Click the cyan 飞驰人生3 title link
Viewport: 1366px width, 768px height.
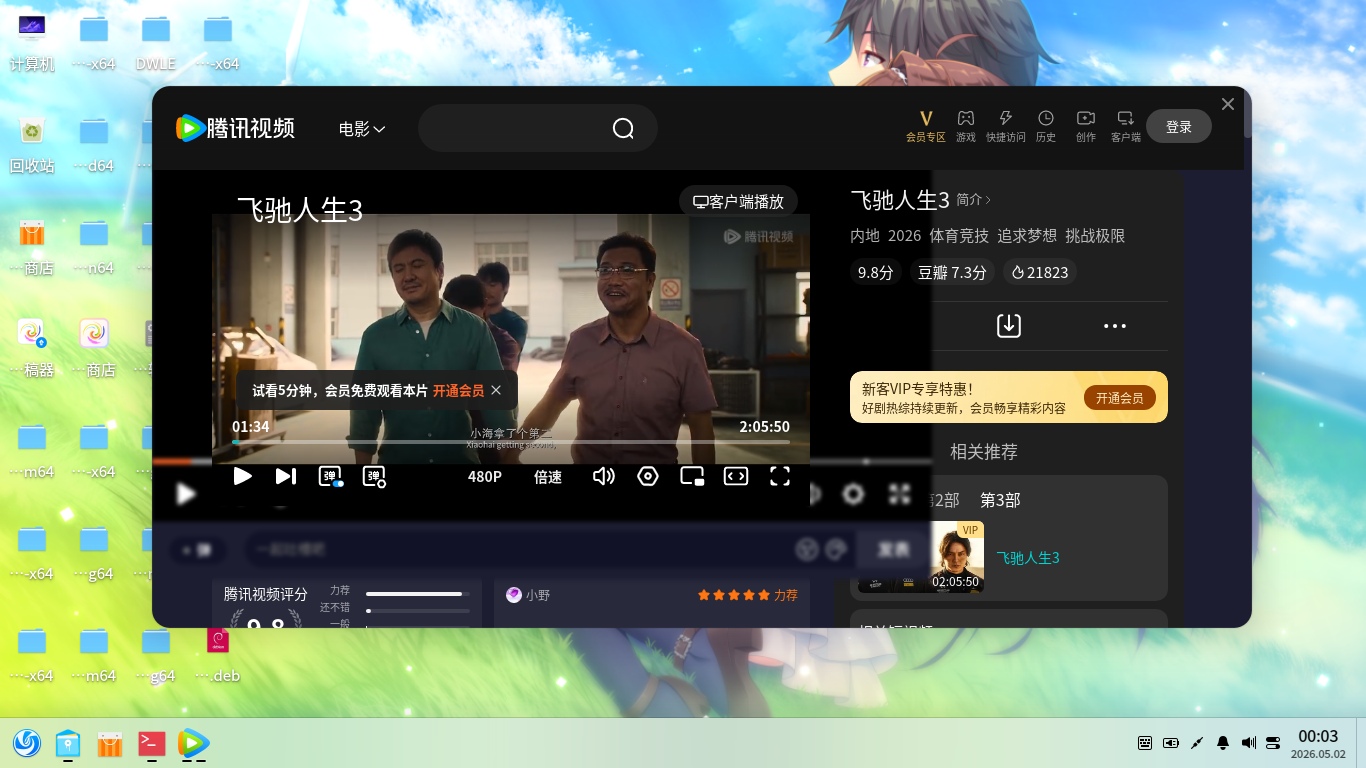[1028, 558]
